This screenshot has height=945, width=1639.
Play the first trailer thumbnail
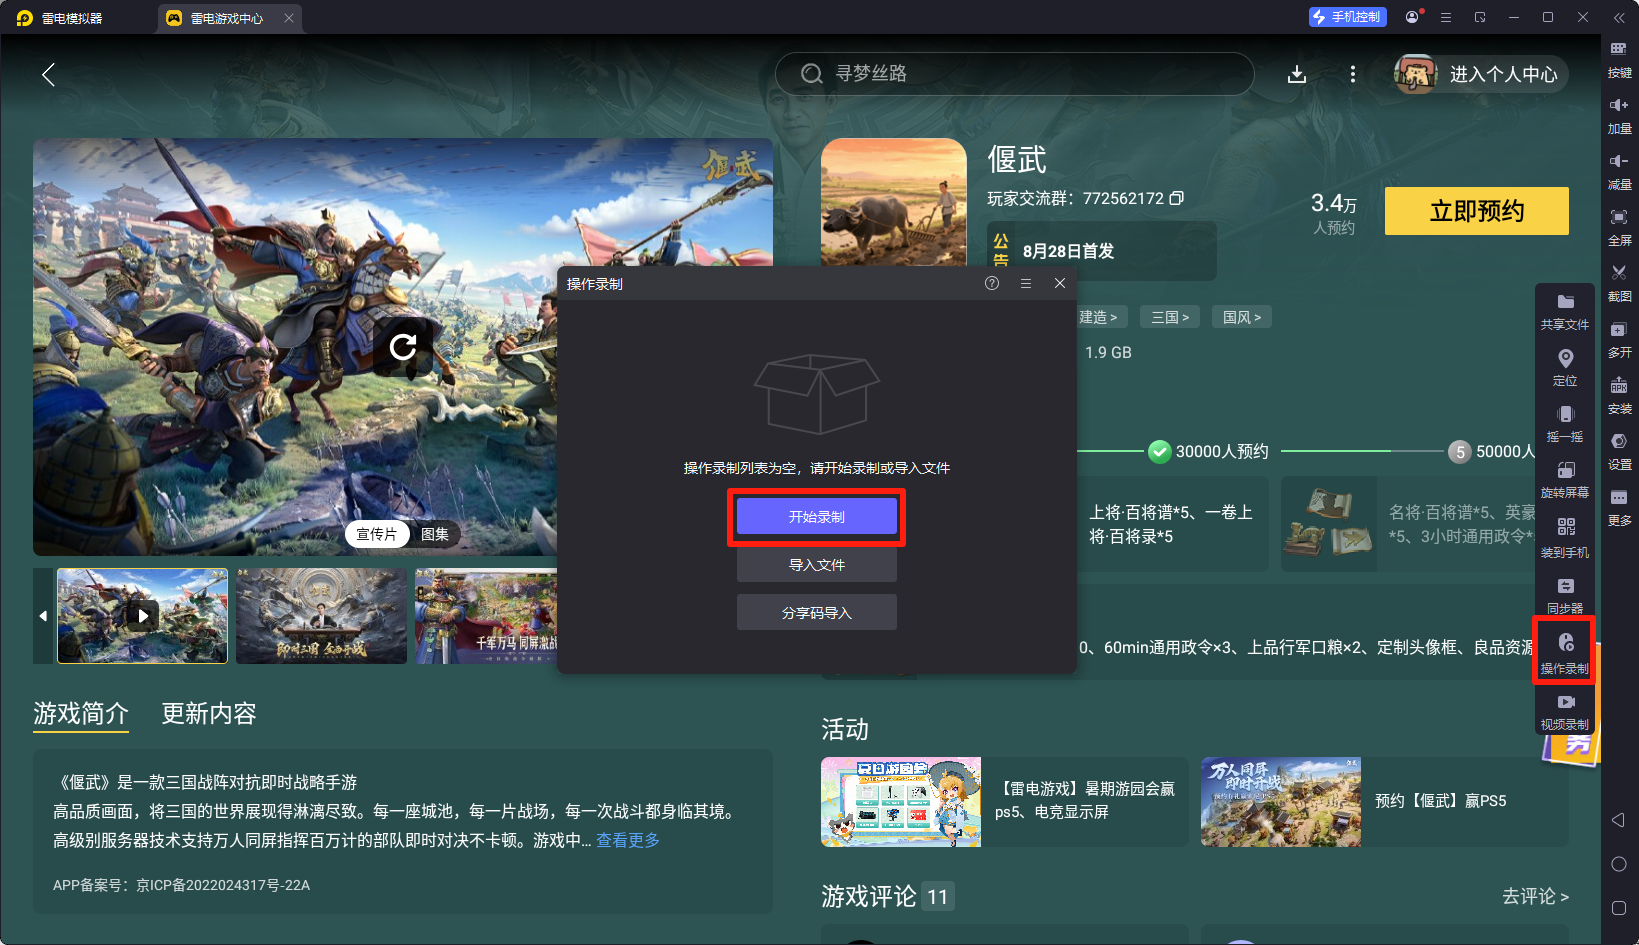[x=143, y=616]
